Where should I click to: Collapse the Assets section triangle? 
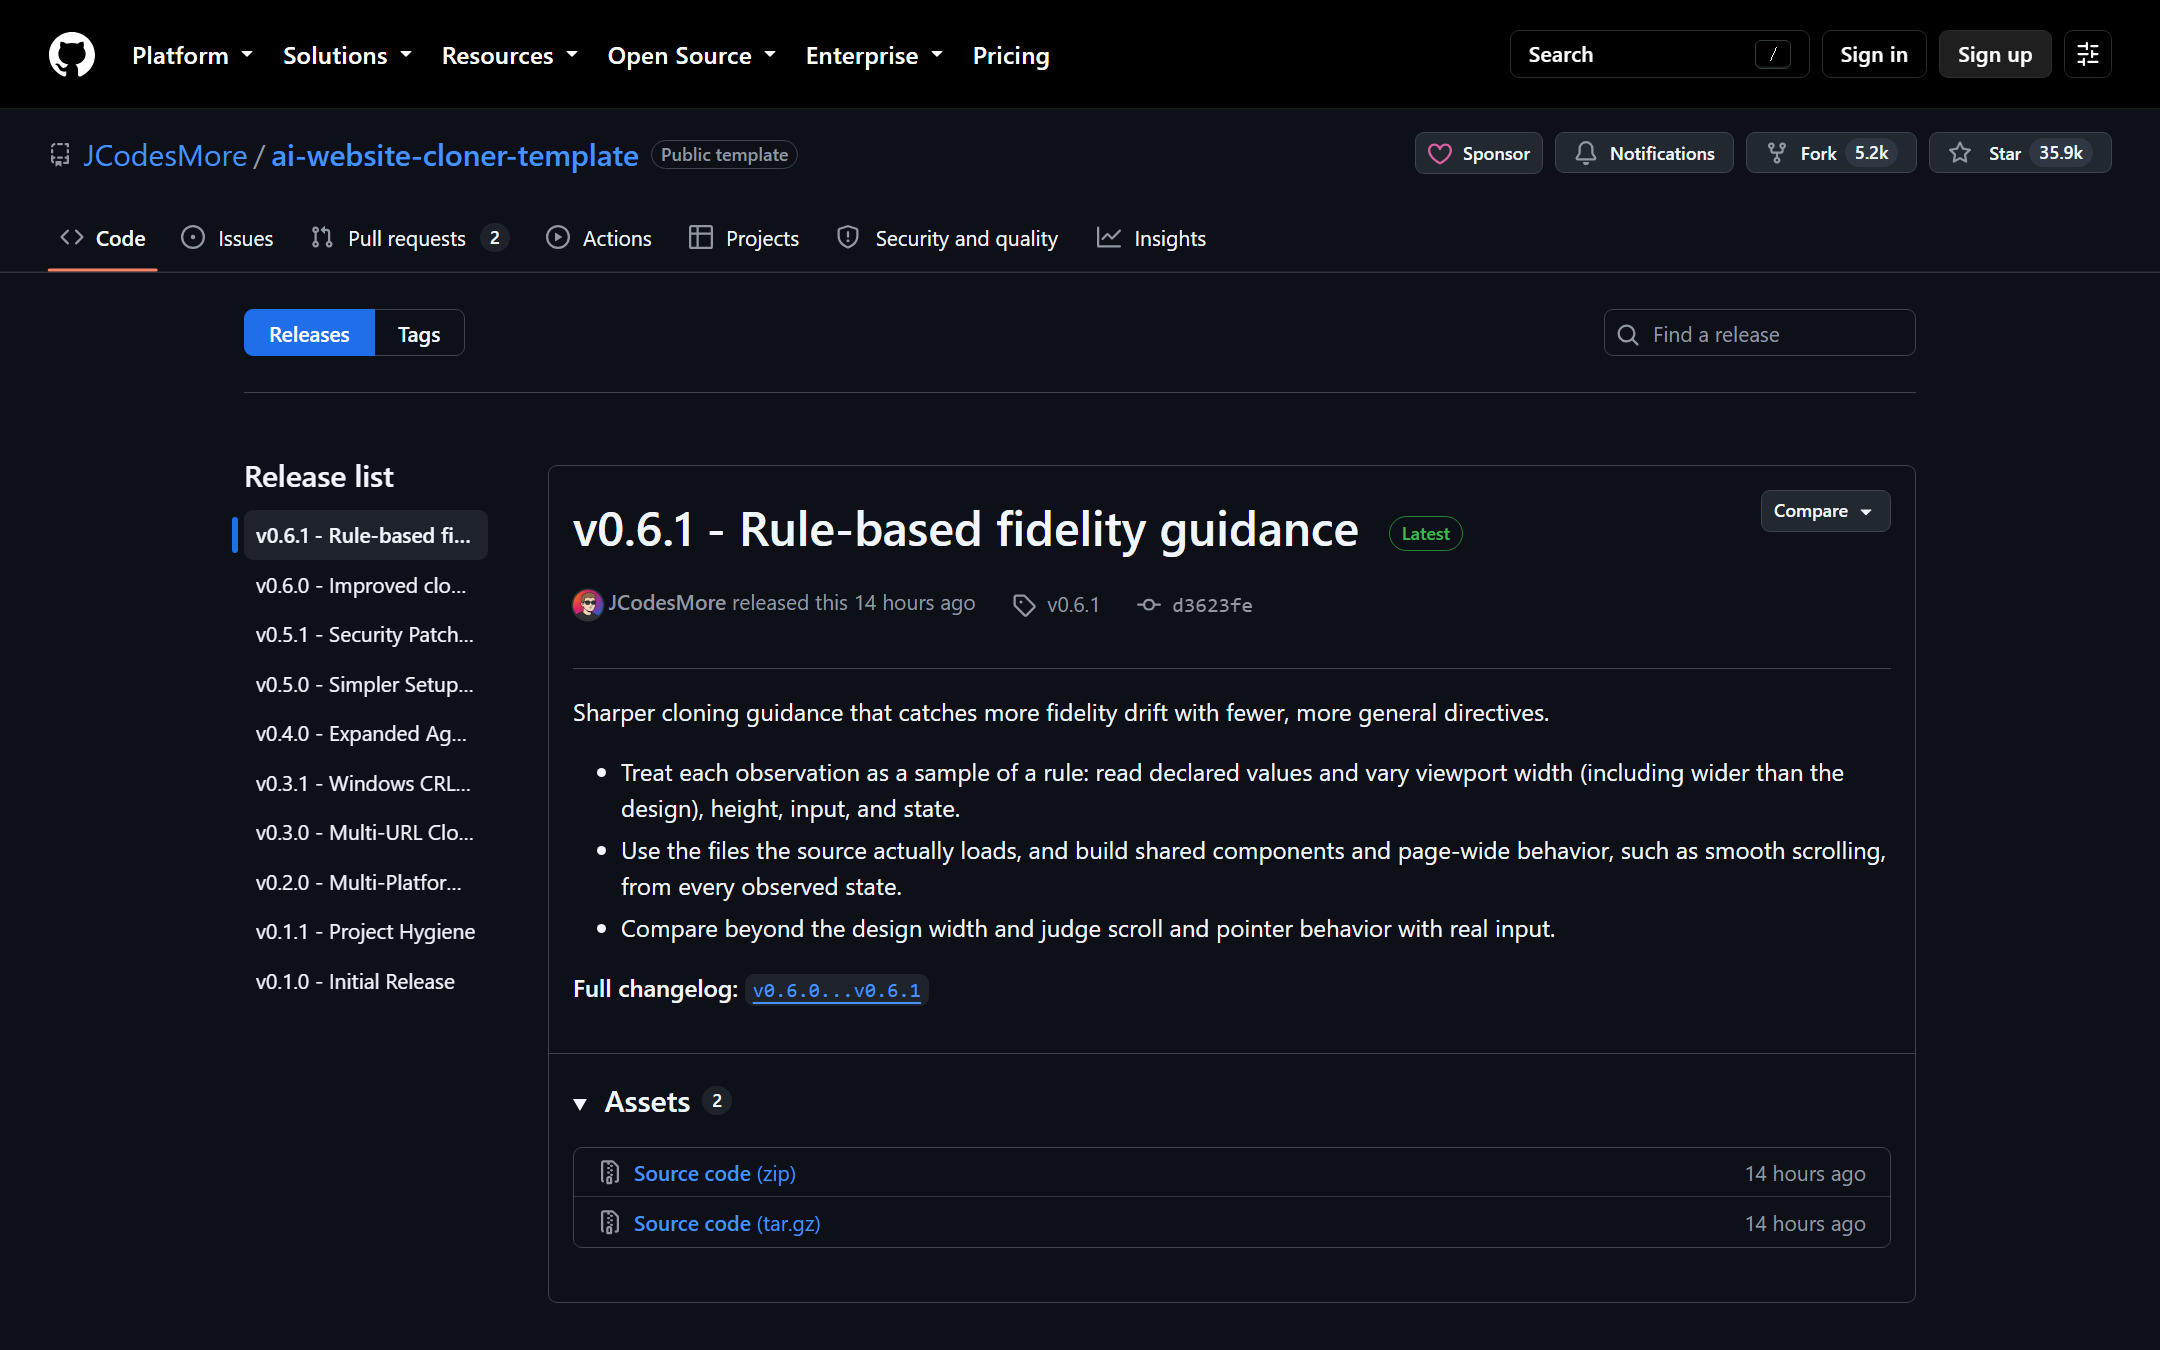point(580,1103)
